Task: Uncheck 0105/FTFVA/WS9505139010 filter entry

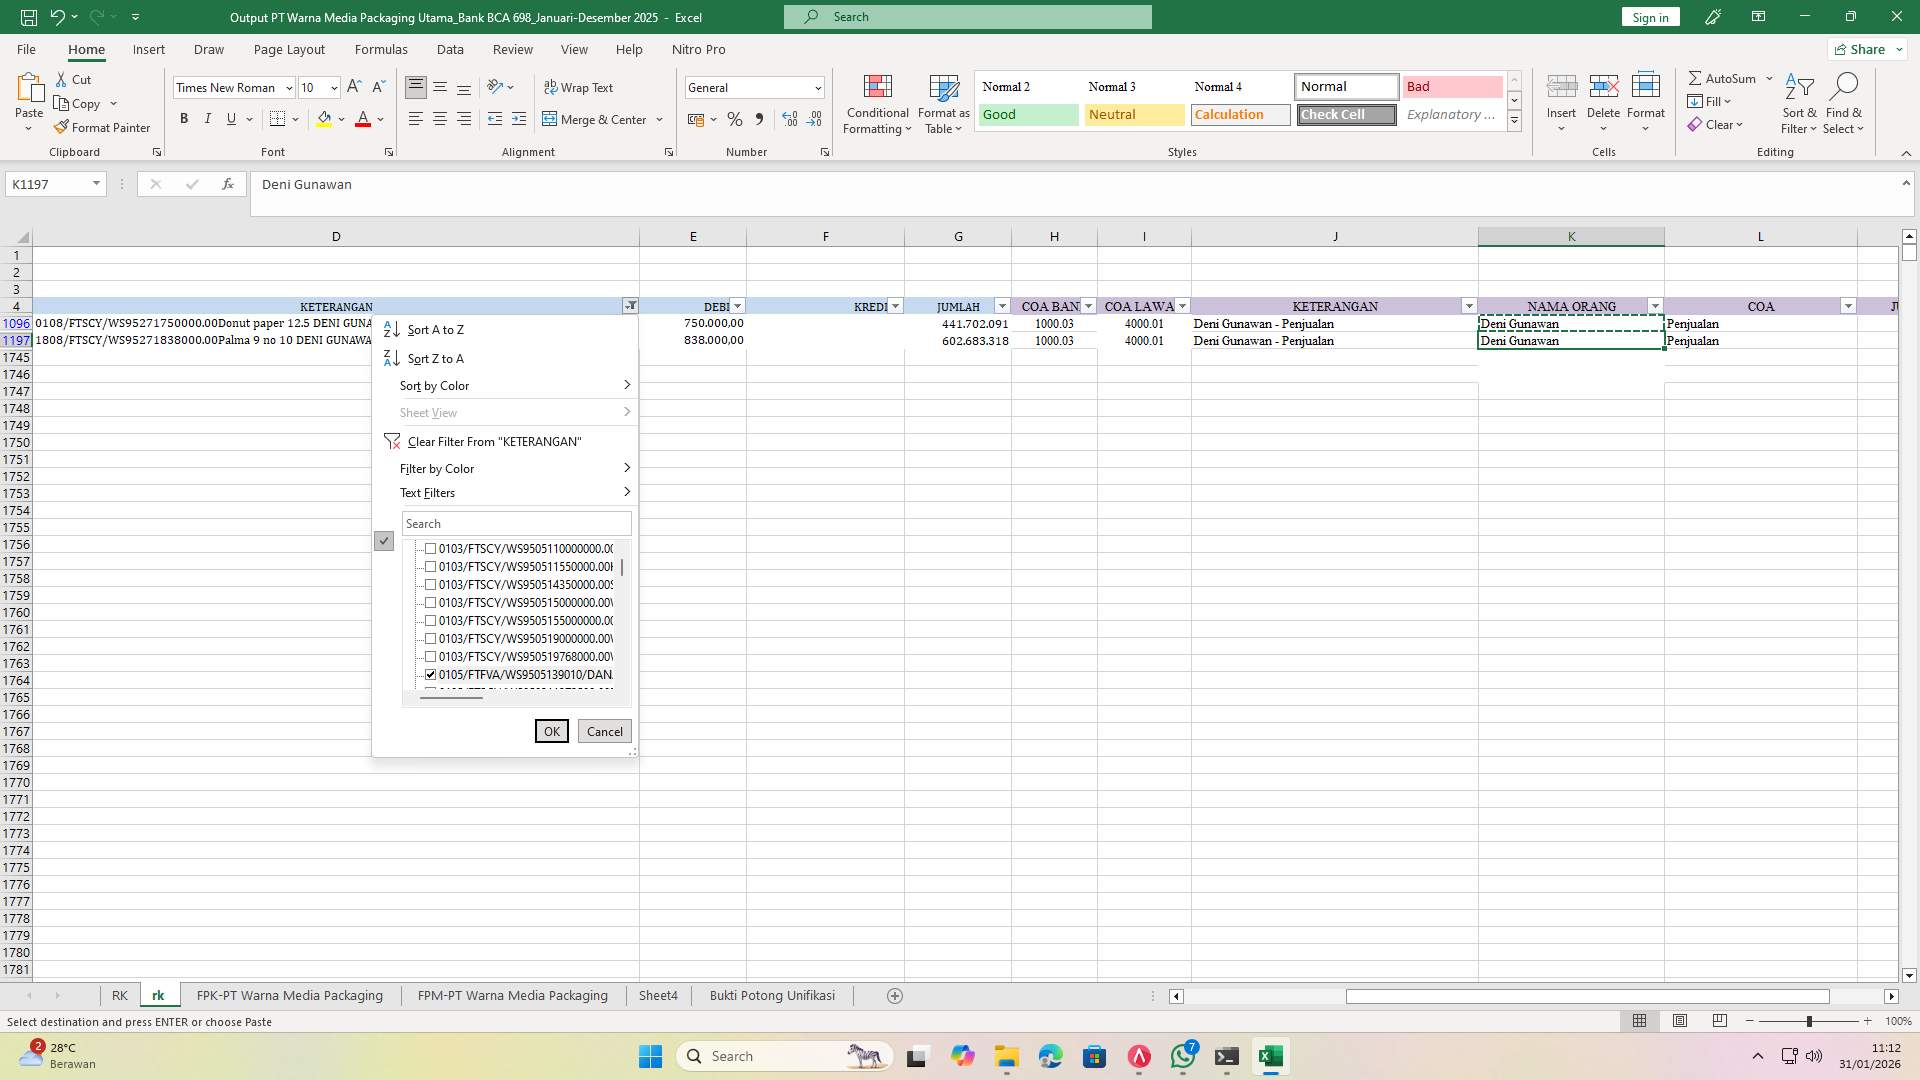Action: [x=430, y=674]
